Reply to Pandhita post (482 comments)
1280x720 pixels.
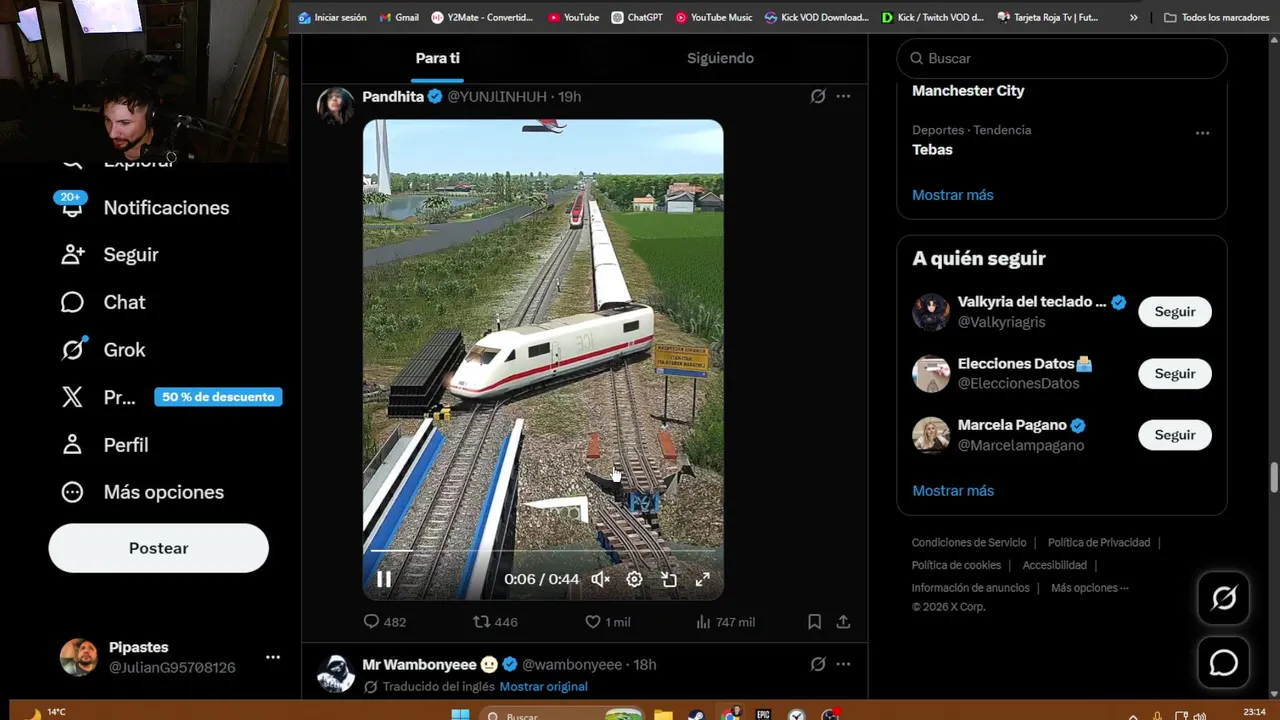(x=385, y=622)
